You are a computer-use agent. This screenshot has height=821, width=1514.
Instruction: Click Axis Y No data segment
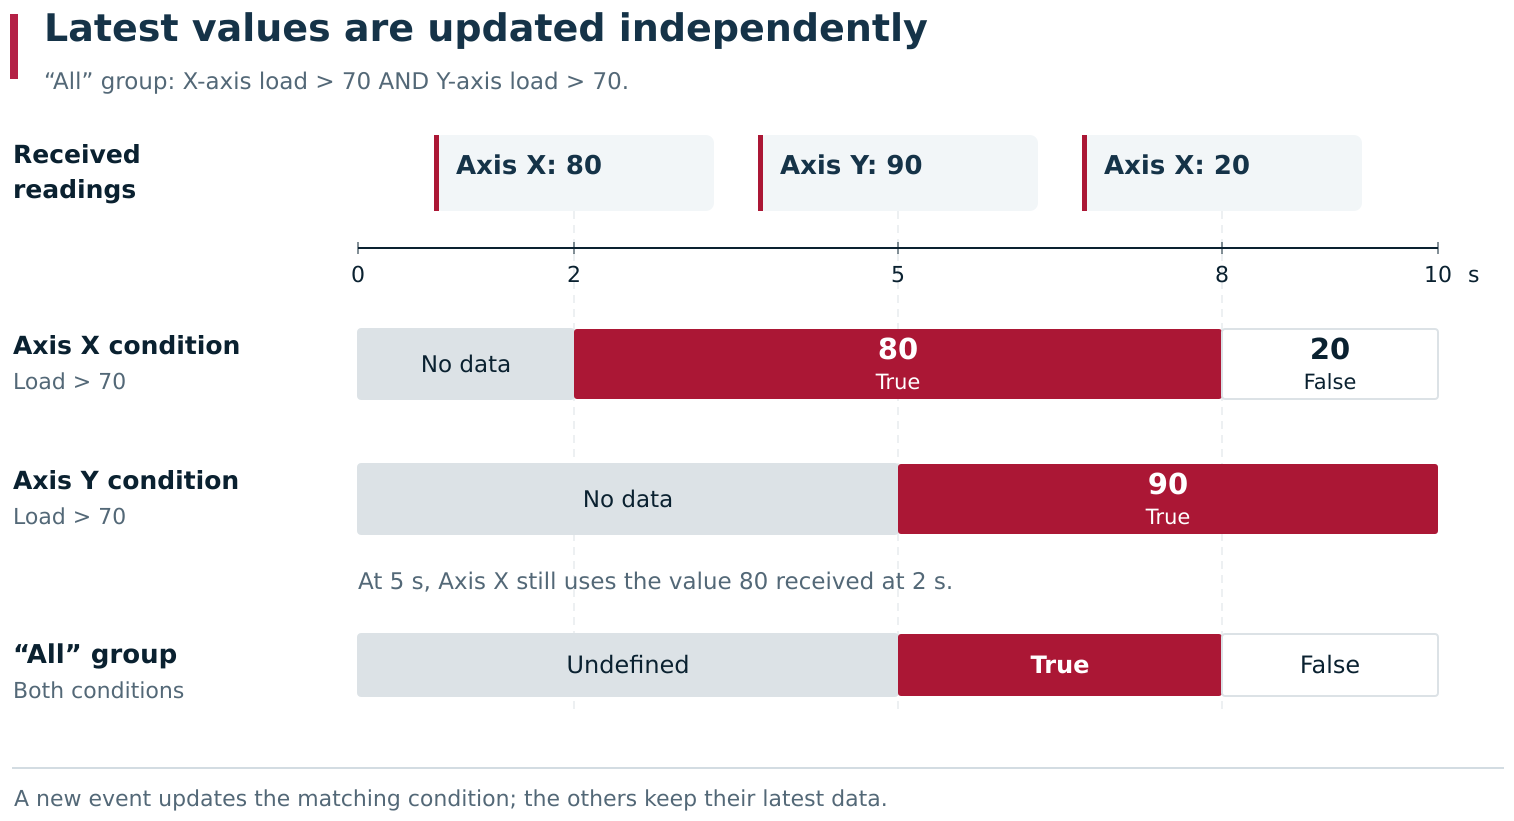click(628, 499)
